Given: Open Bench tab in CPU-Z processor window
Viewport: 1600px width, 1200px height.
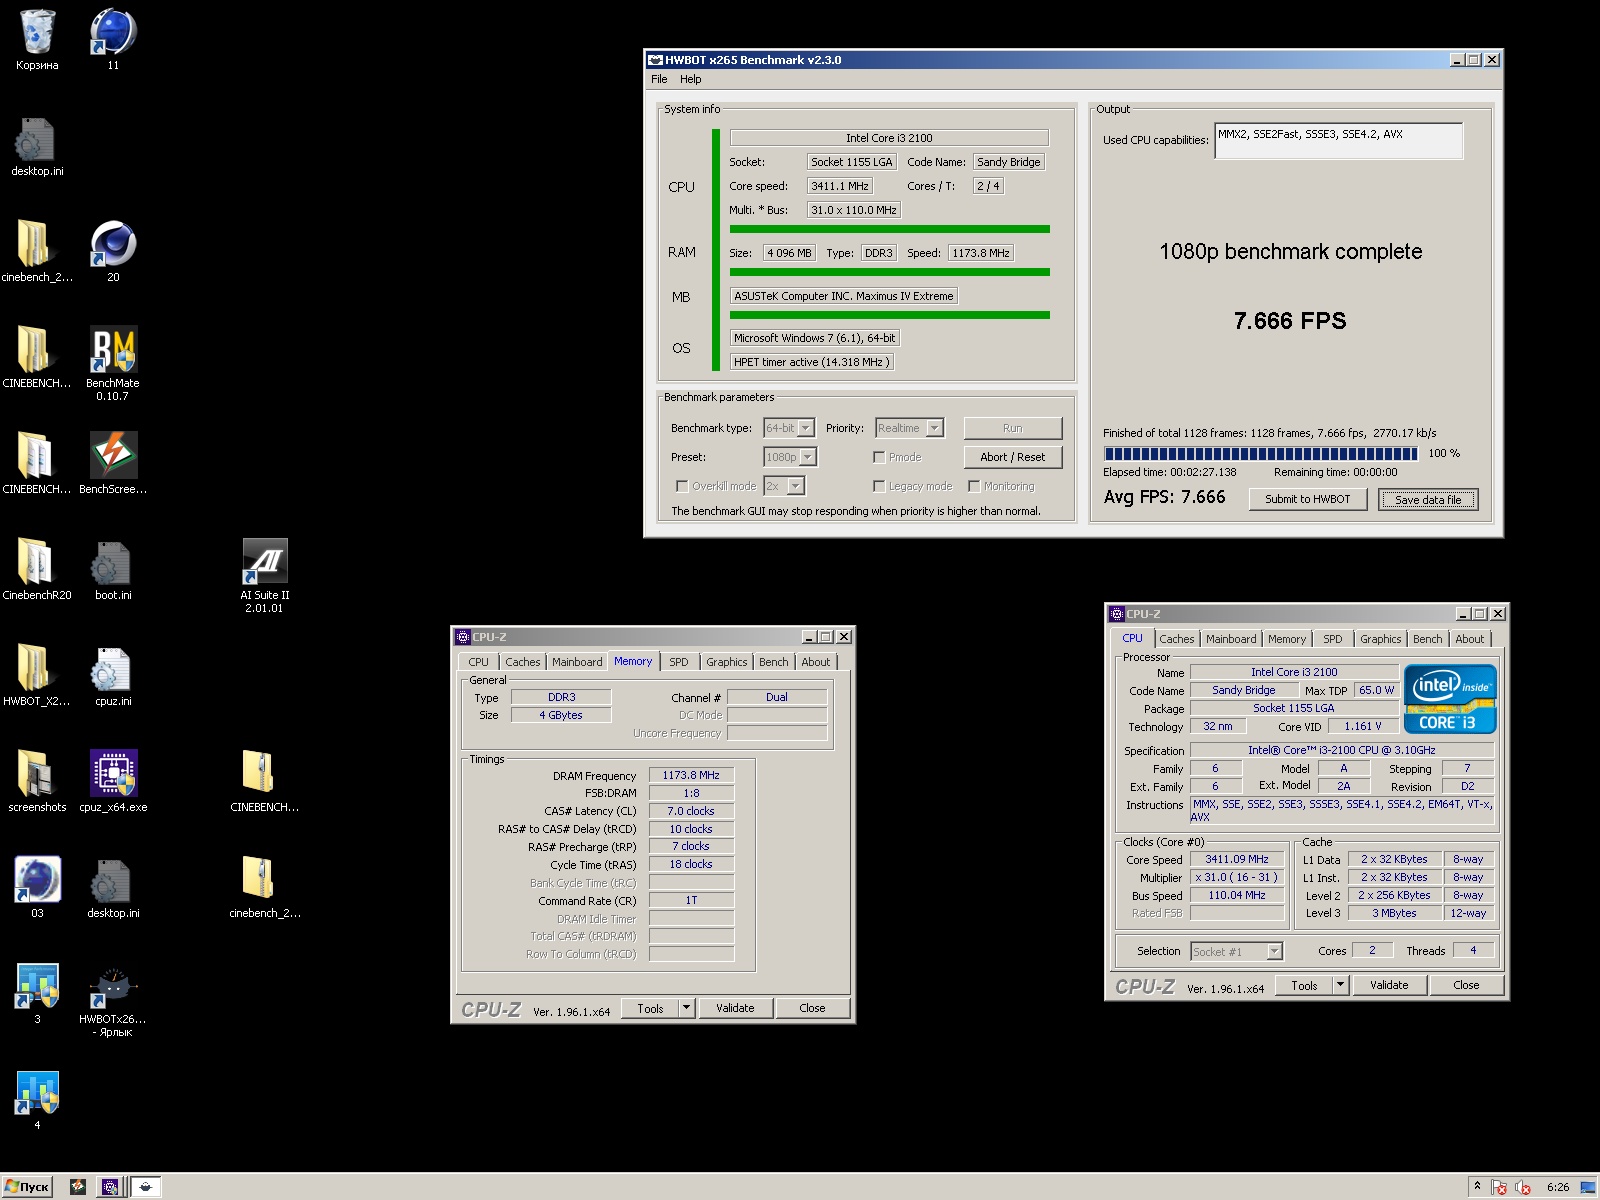Looking at the screenshot, I should click(1428, 639).
